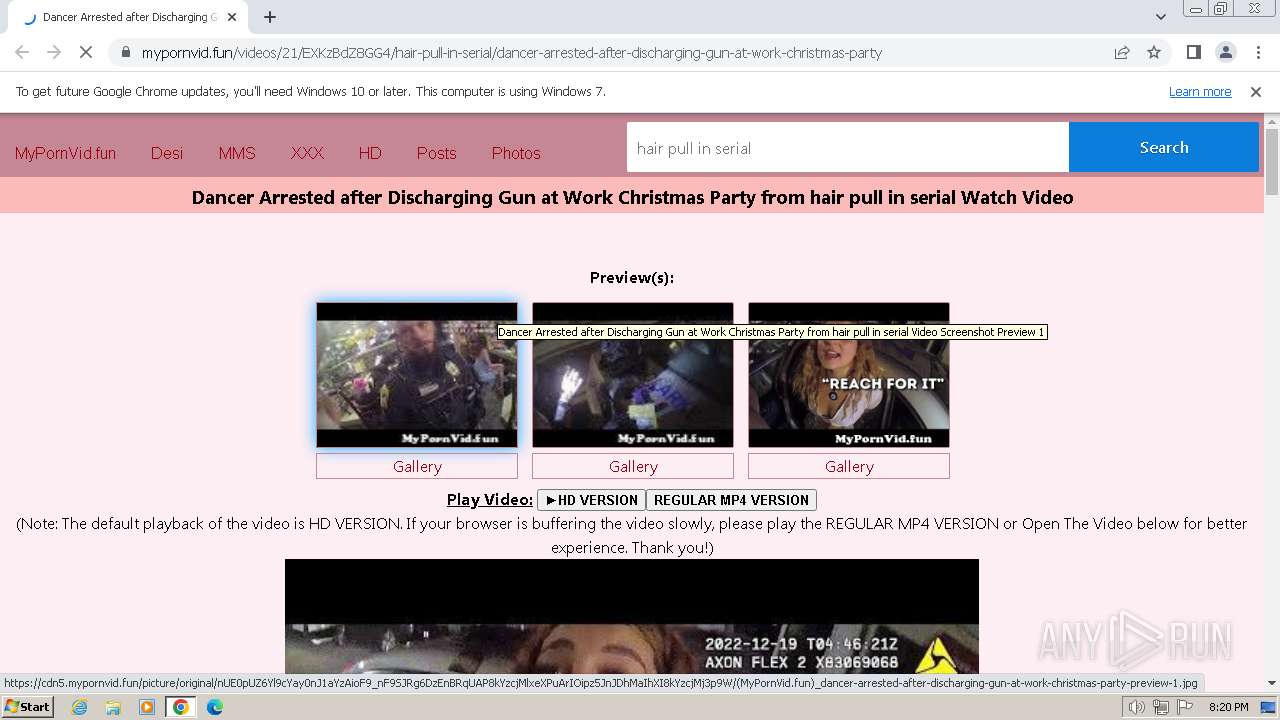The width and height of the screenshot is (1280, 720).
Task: Open Chrome side panel icon
Action: tap(1193, 52)
